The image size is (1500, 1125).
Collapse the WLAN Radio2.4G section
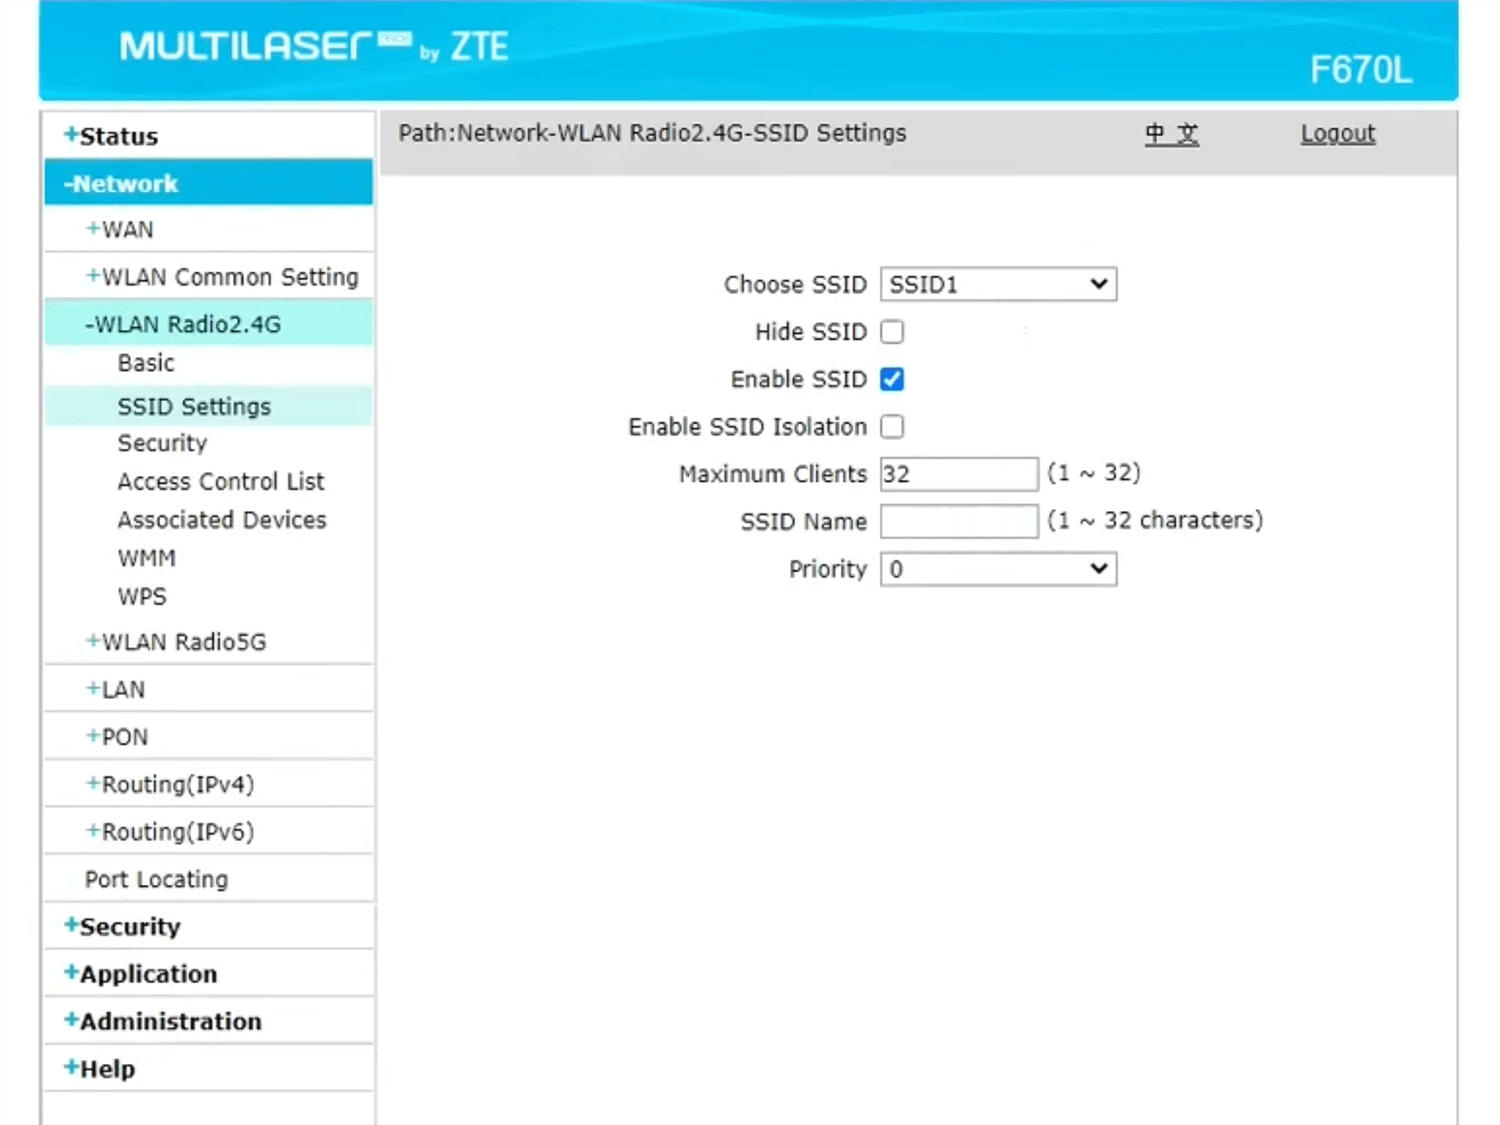(183, 324)
